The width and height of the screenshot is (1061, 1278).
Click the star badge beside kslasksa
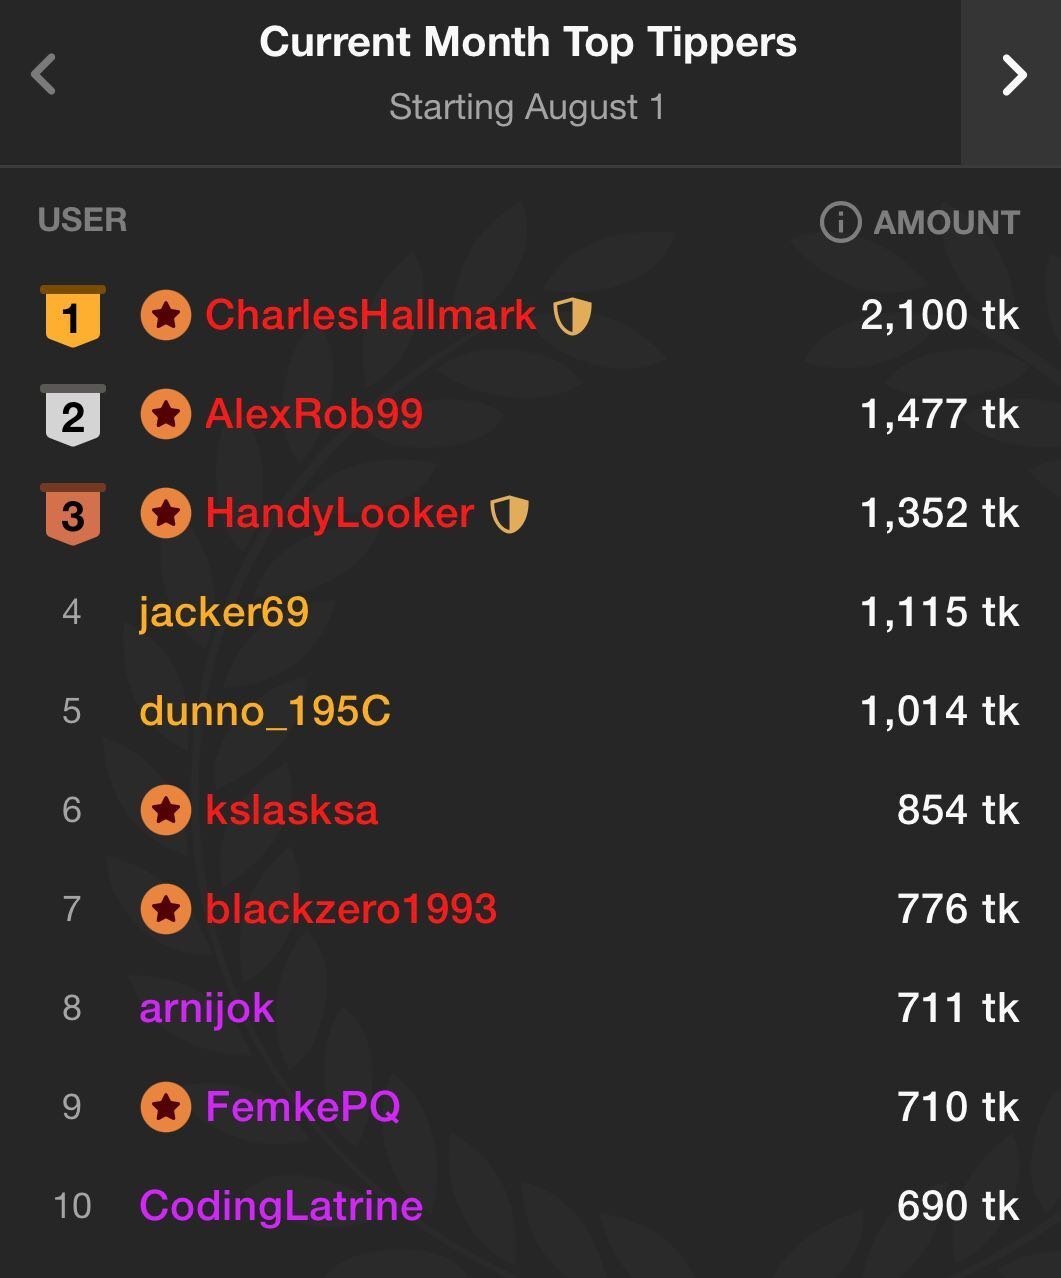[166, 810]
